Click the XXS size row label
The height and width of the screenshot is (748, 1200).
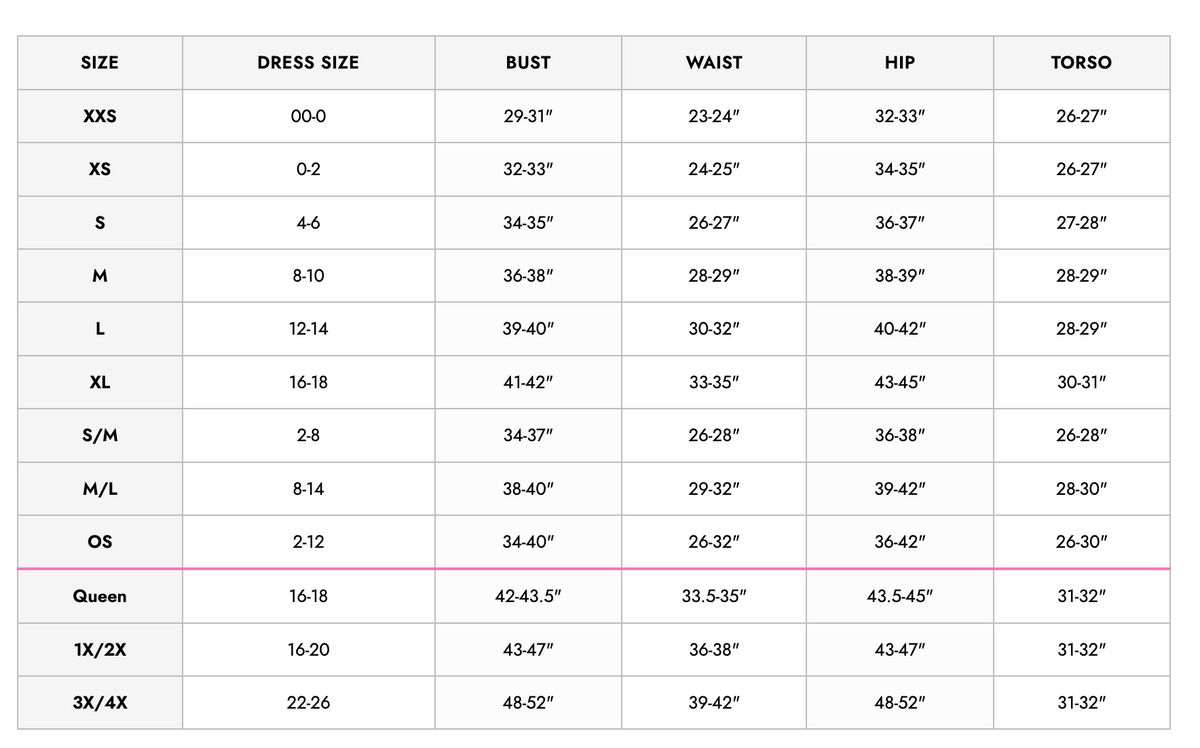(x=100, y=116)
